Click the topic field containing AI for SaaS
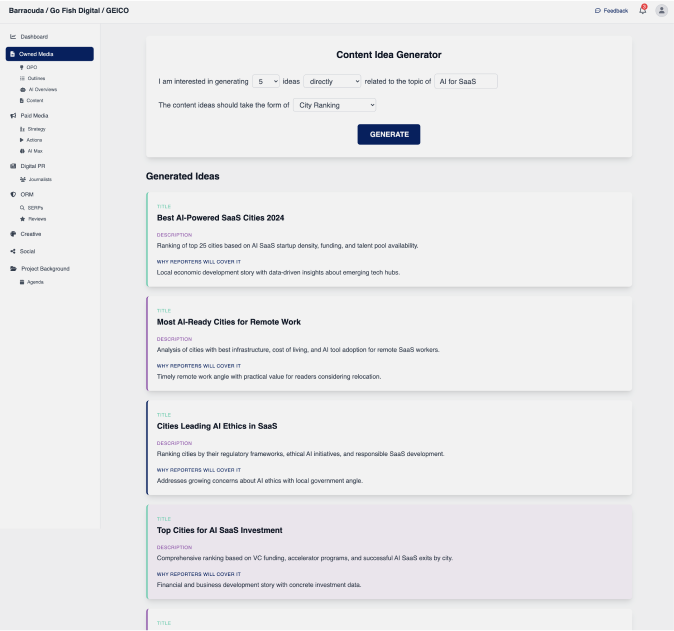 466,81
